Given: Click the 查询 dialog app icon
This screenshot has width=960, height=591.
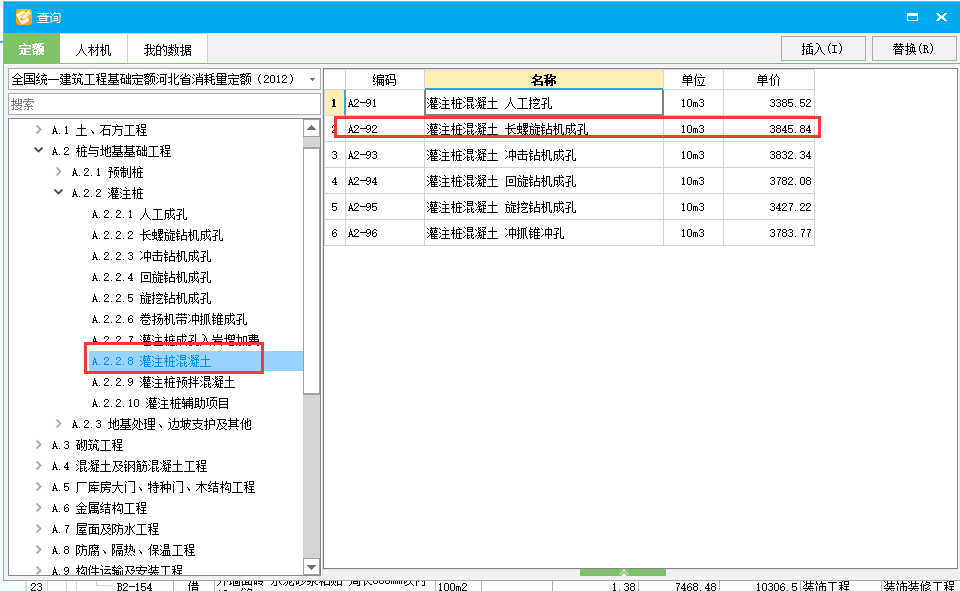Looking at the screenshot, I should pos(23,17).
